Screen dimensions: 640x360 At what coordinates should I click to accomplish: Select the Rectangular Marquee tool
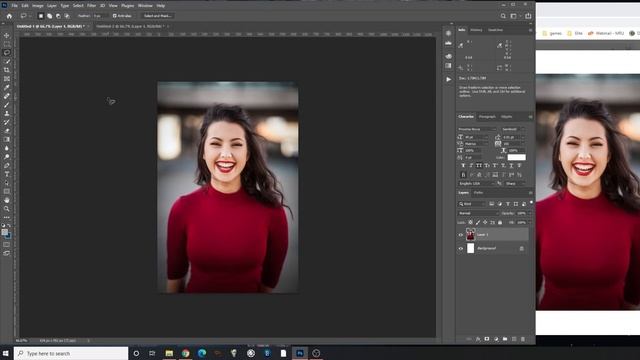click(7, 44)
